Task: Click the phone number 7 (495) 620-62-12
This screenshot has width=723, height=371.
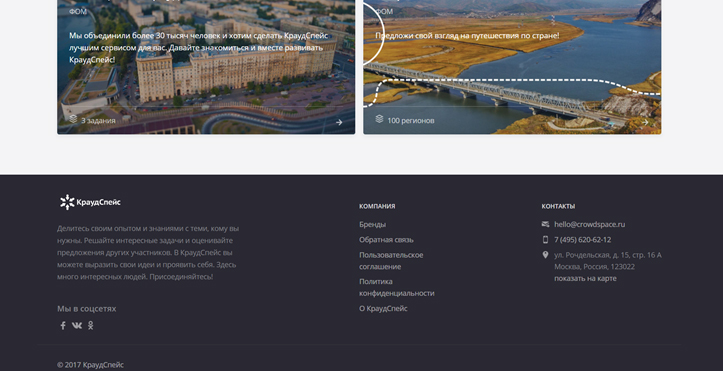Action: click(583, 240)
